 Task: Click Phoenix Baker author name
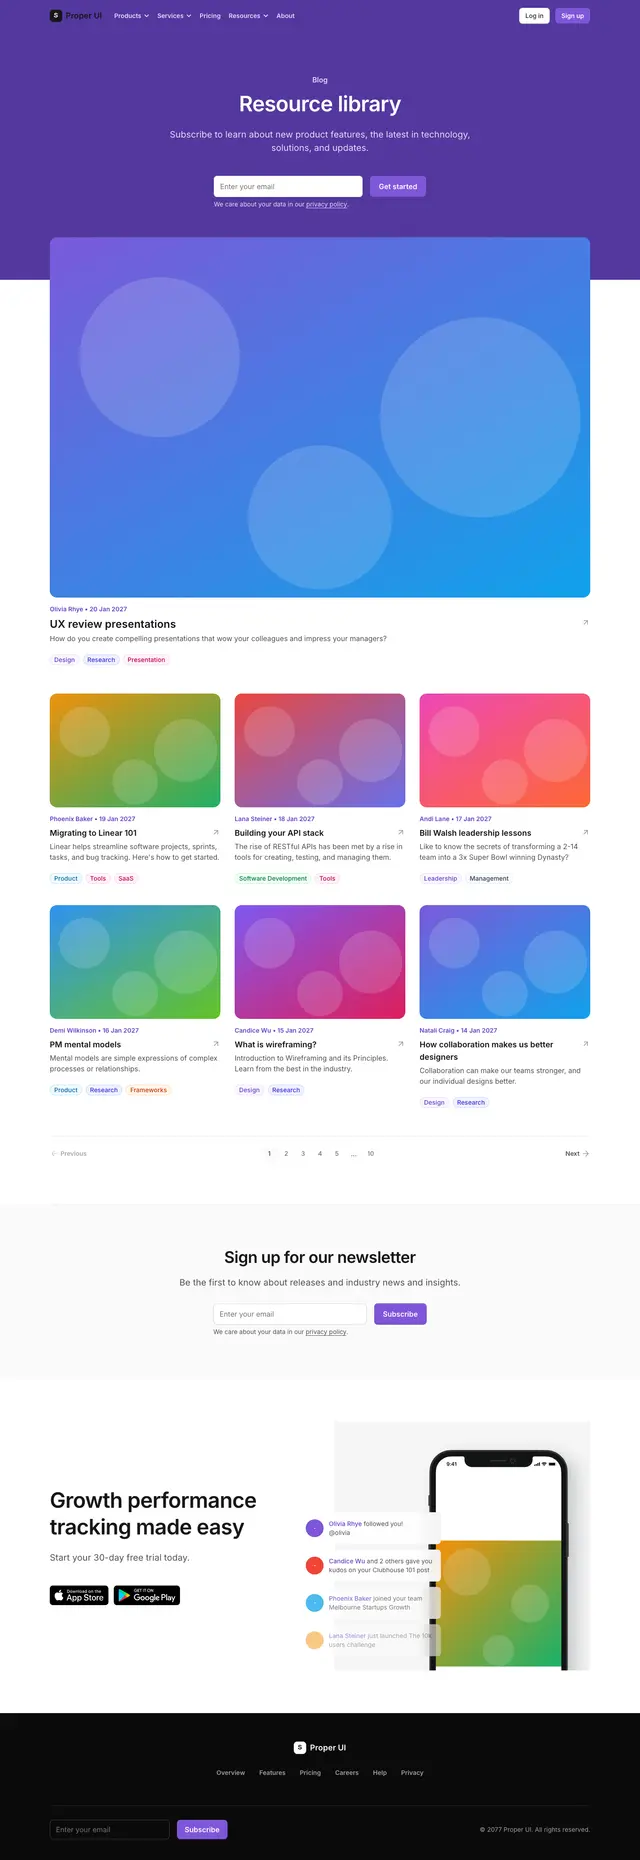pyautogui.click(x=71, y=819)
